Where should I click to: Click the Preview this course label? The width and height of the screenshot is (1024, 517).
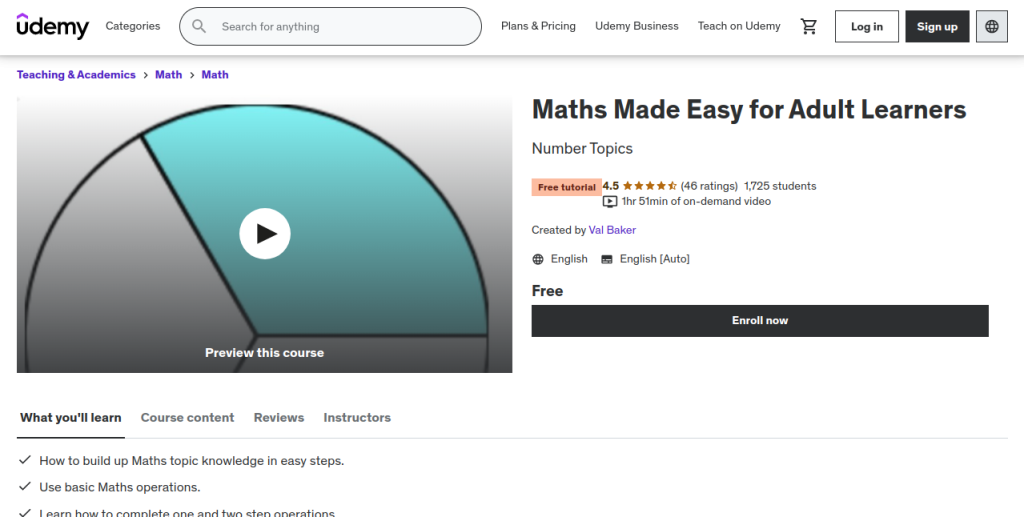(264, 352)
